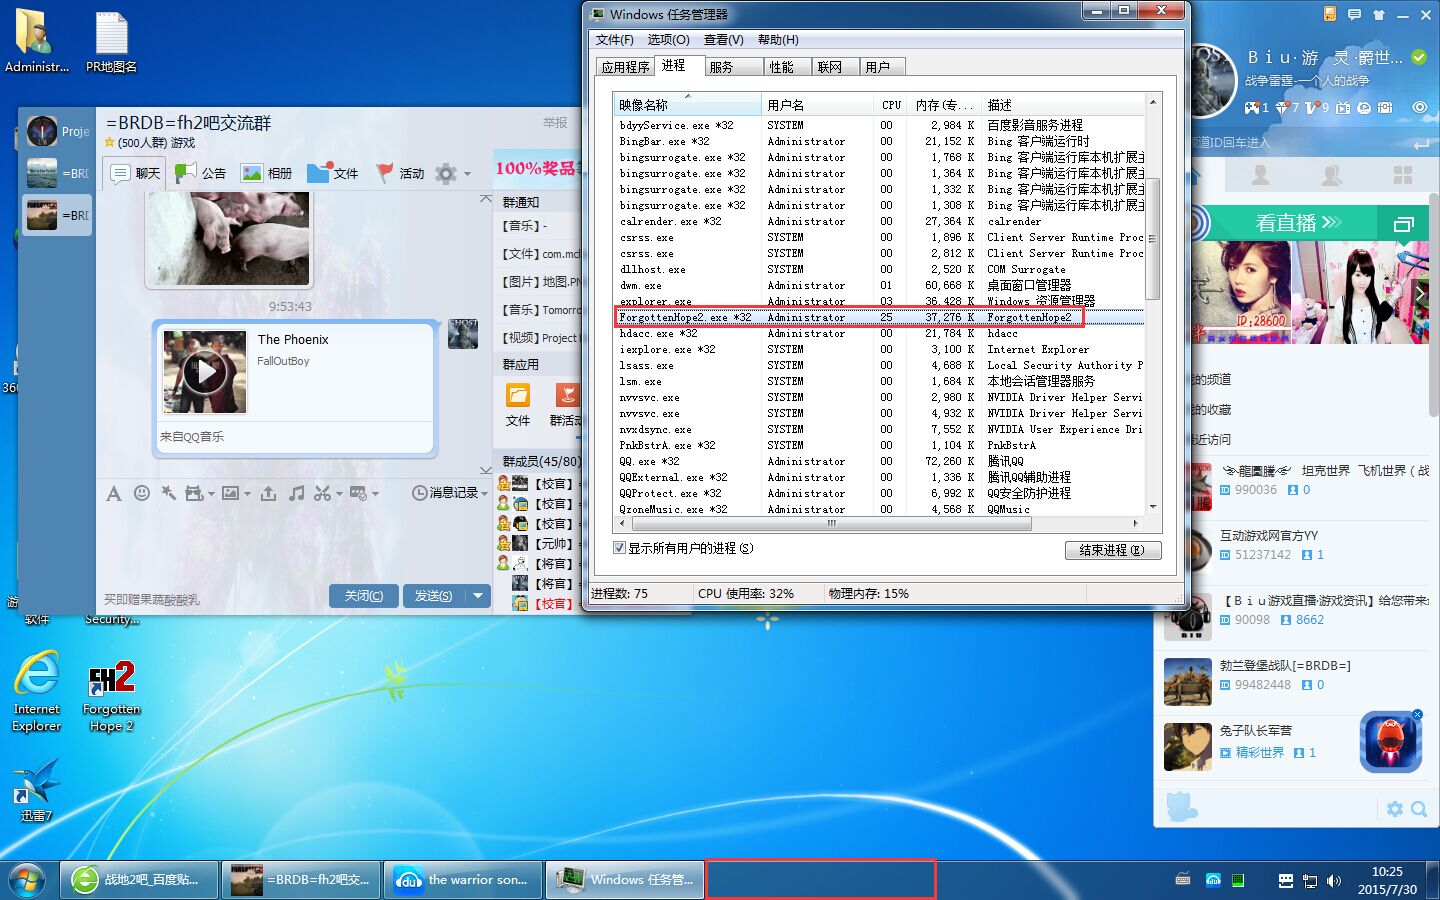Click the volume icon in system tray
The image size is (1440, 900).
[1333, 881]
